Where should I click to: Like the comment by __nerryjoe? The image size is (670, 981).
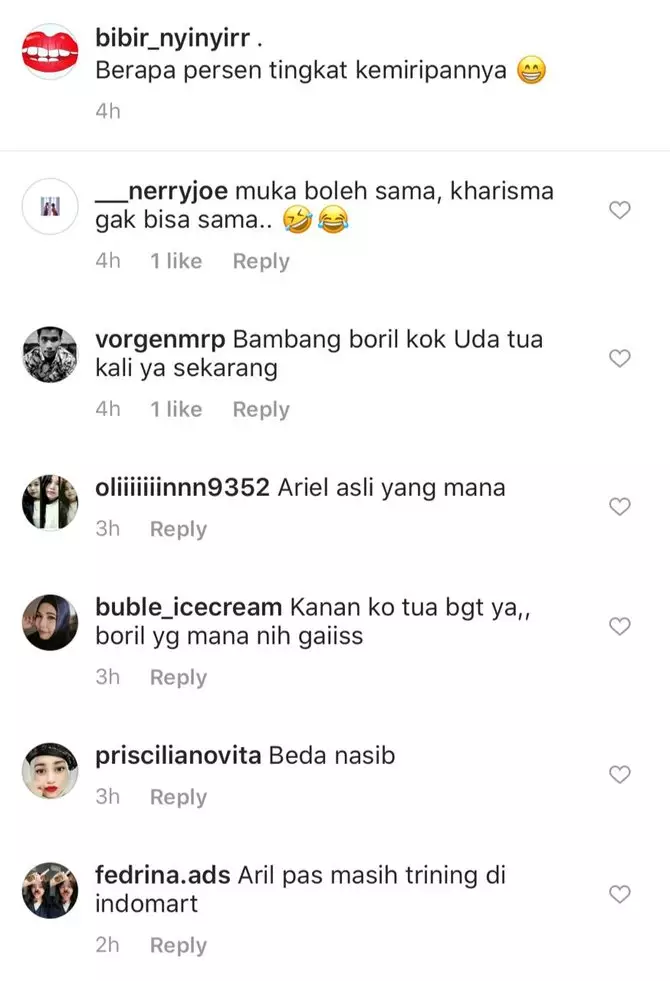coord(619,210)
